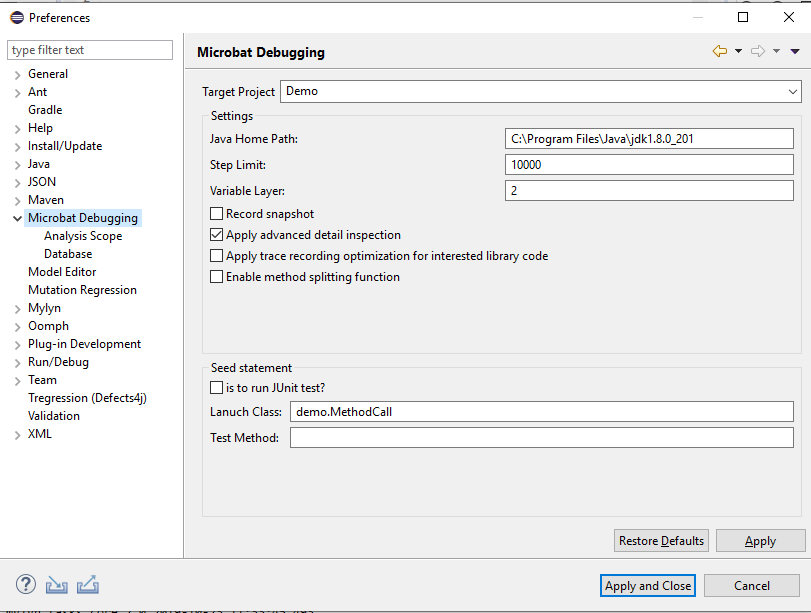Click the type filter text search box
The width and height of the screenshot is (811, 613).
(91, 50)
